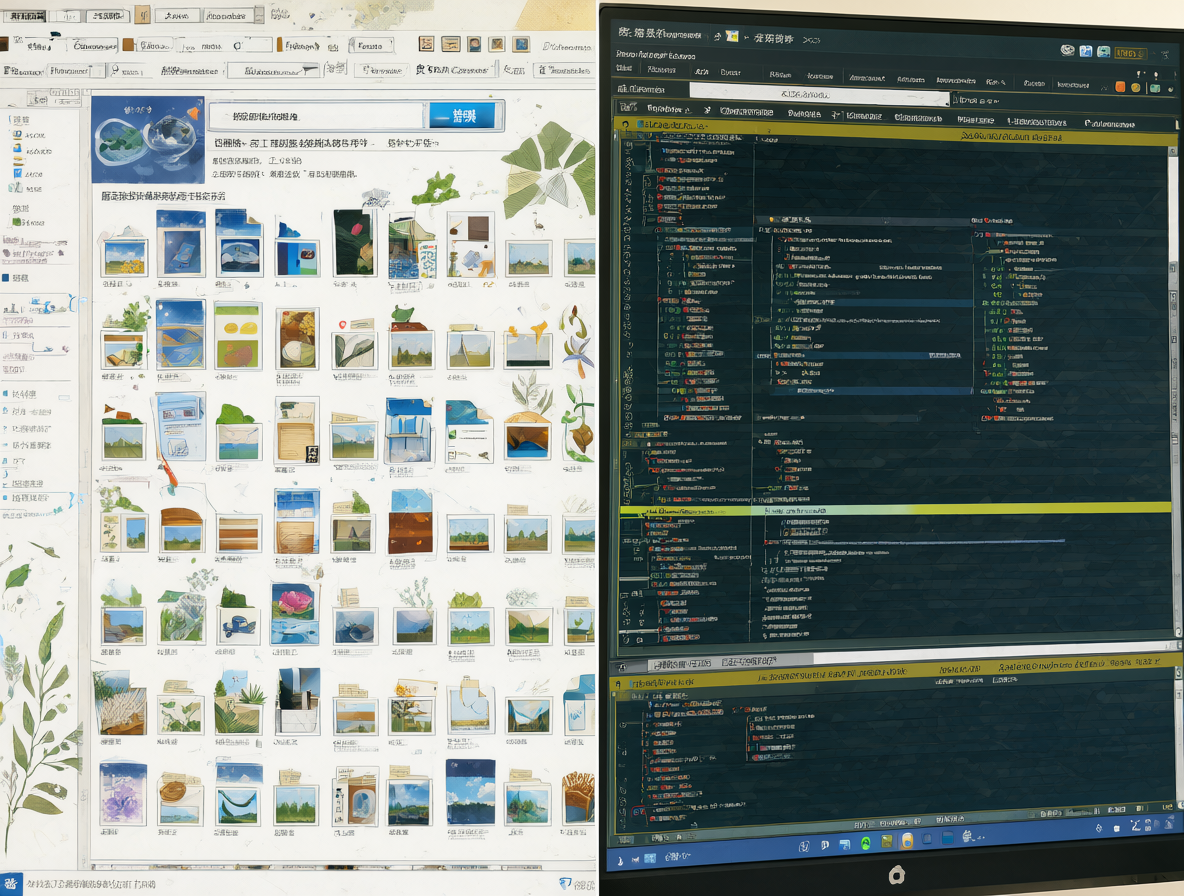
Task: Click the yellow circle icon in the dark editor toolbar
Action: 1136,88
